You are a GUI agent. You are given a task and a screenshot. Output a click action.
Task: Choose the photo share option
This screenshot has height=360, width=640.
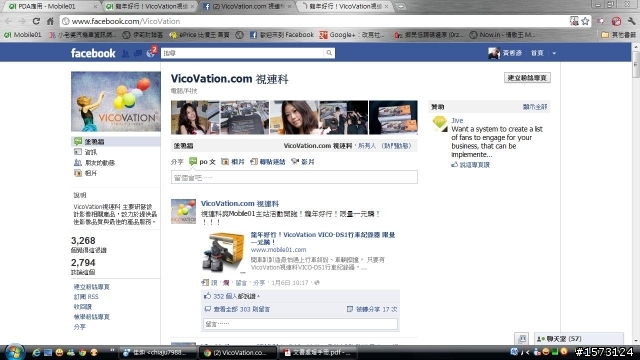click(x=233, y=162)
